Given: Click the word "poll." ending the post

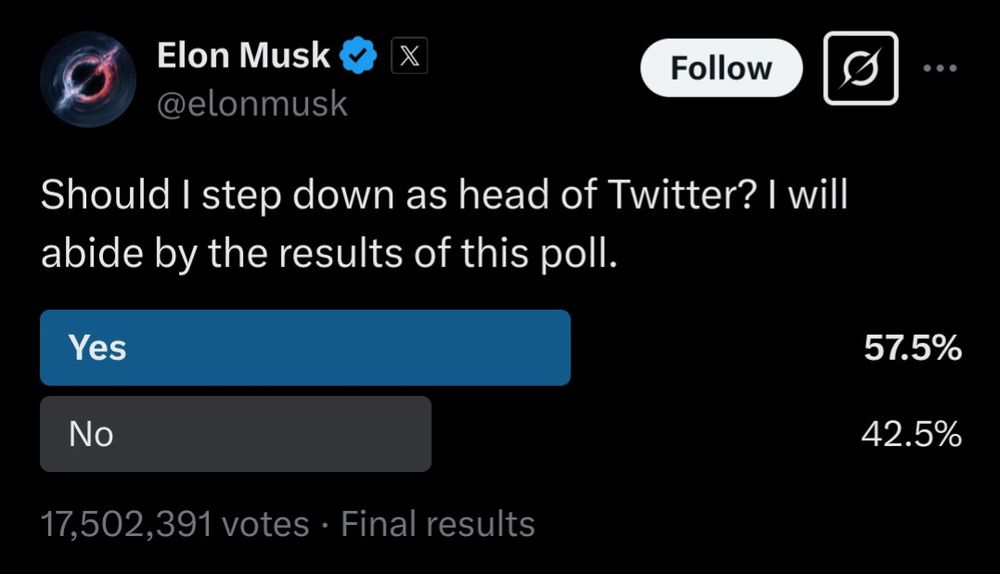Looking at the screenshot, I should click(579, 254).
